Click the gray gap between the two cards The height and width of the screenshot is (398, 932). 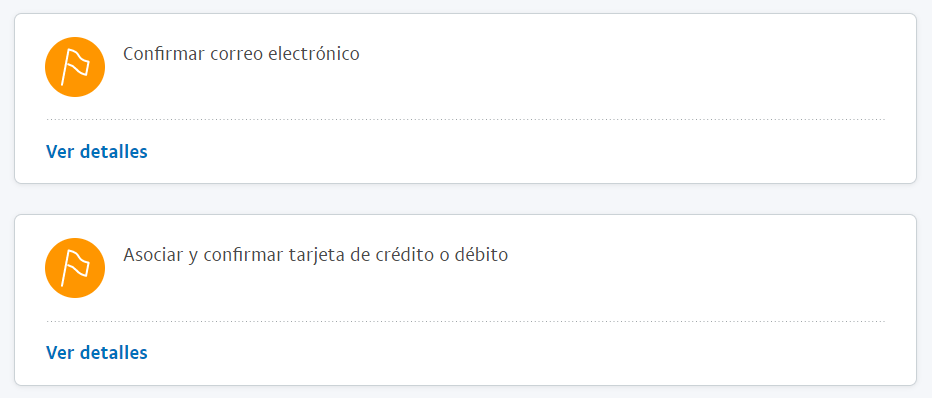(x=465, y=199)
